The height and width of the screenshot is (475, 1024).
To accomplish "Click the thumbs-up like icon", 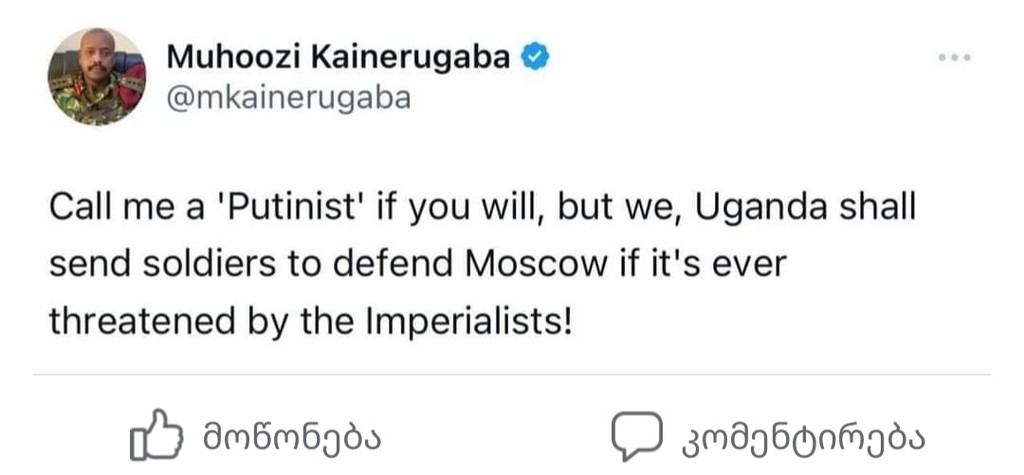I will coord(156,437).
